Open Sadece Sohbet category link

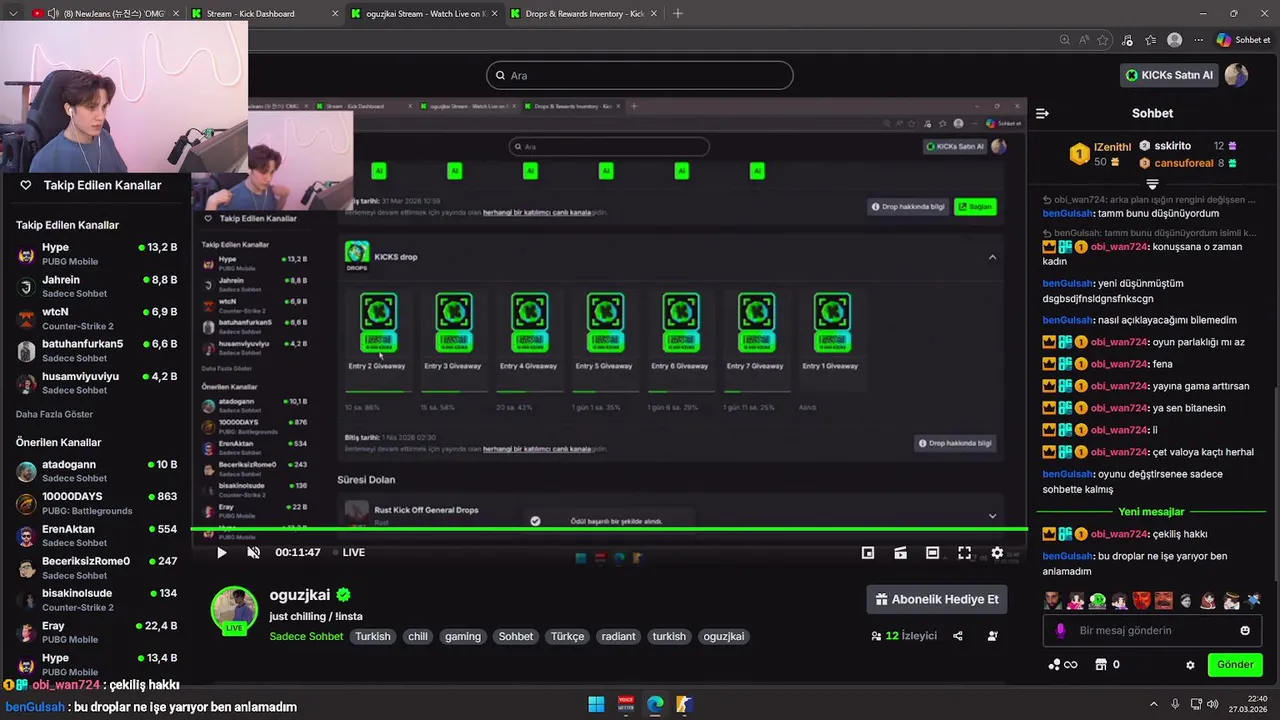click(x=306, y=636)
